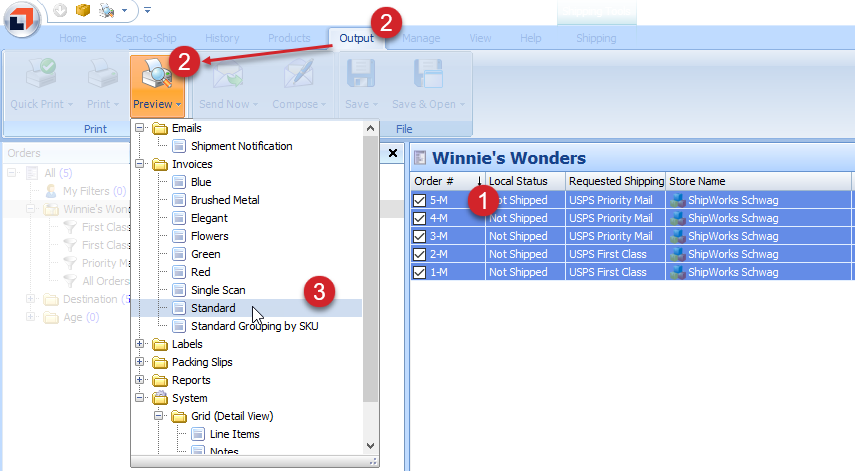Viewport: 855px width, 471px height.
Task: Open the Products ribbon tab
Action: pos(289,38)
